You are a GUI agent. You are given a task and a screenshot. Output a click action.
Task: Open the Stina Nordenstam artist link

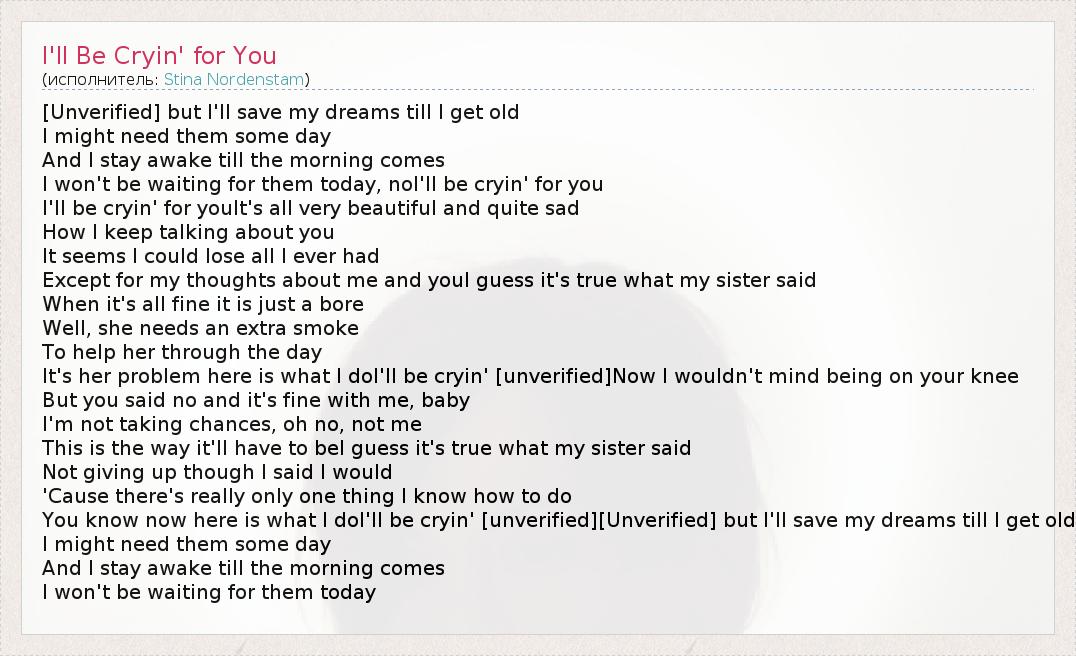(x=235, y=79)
